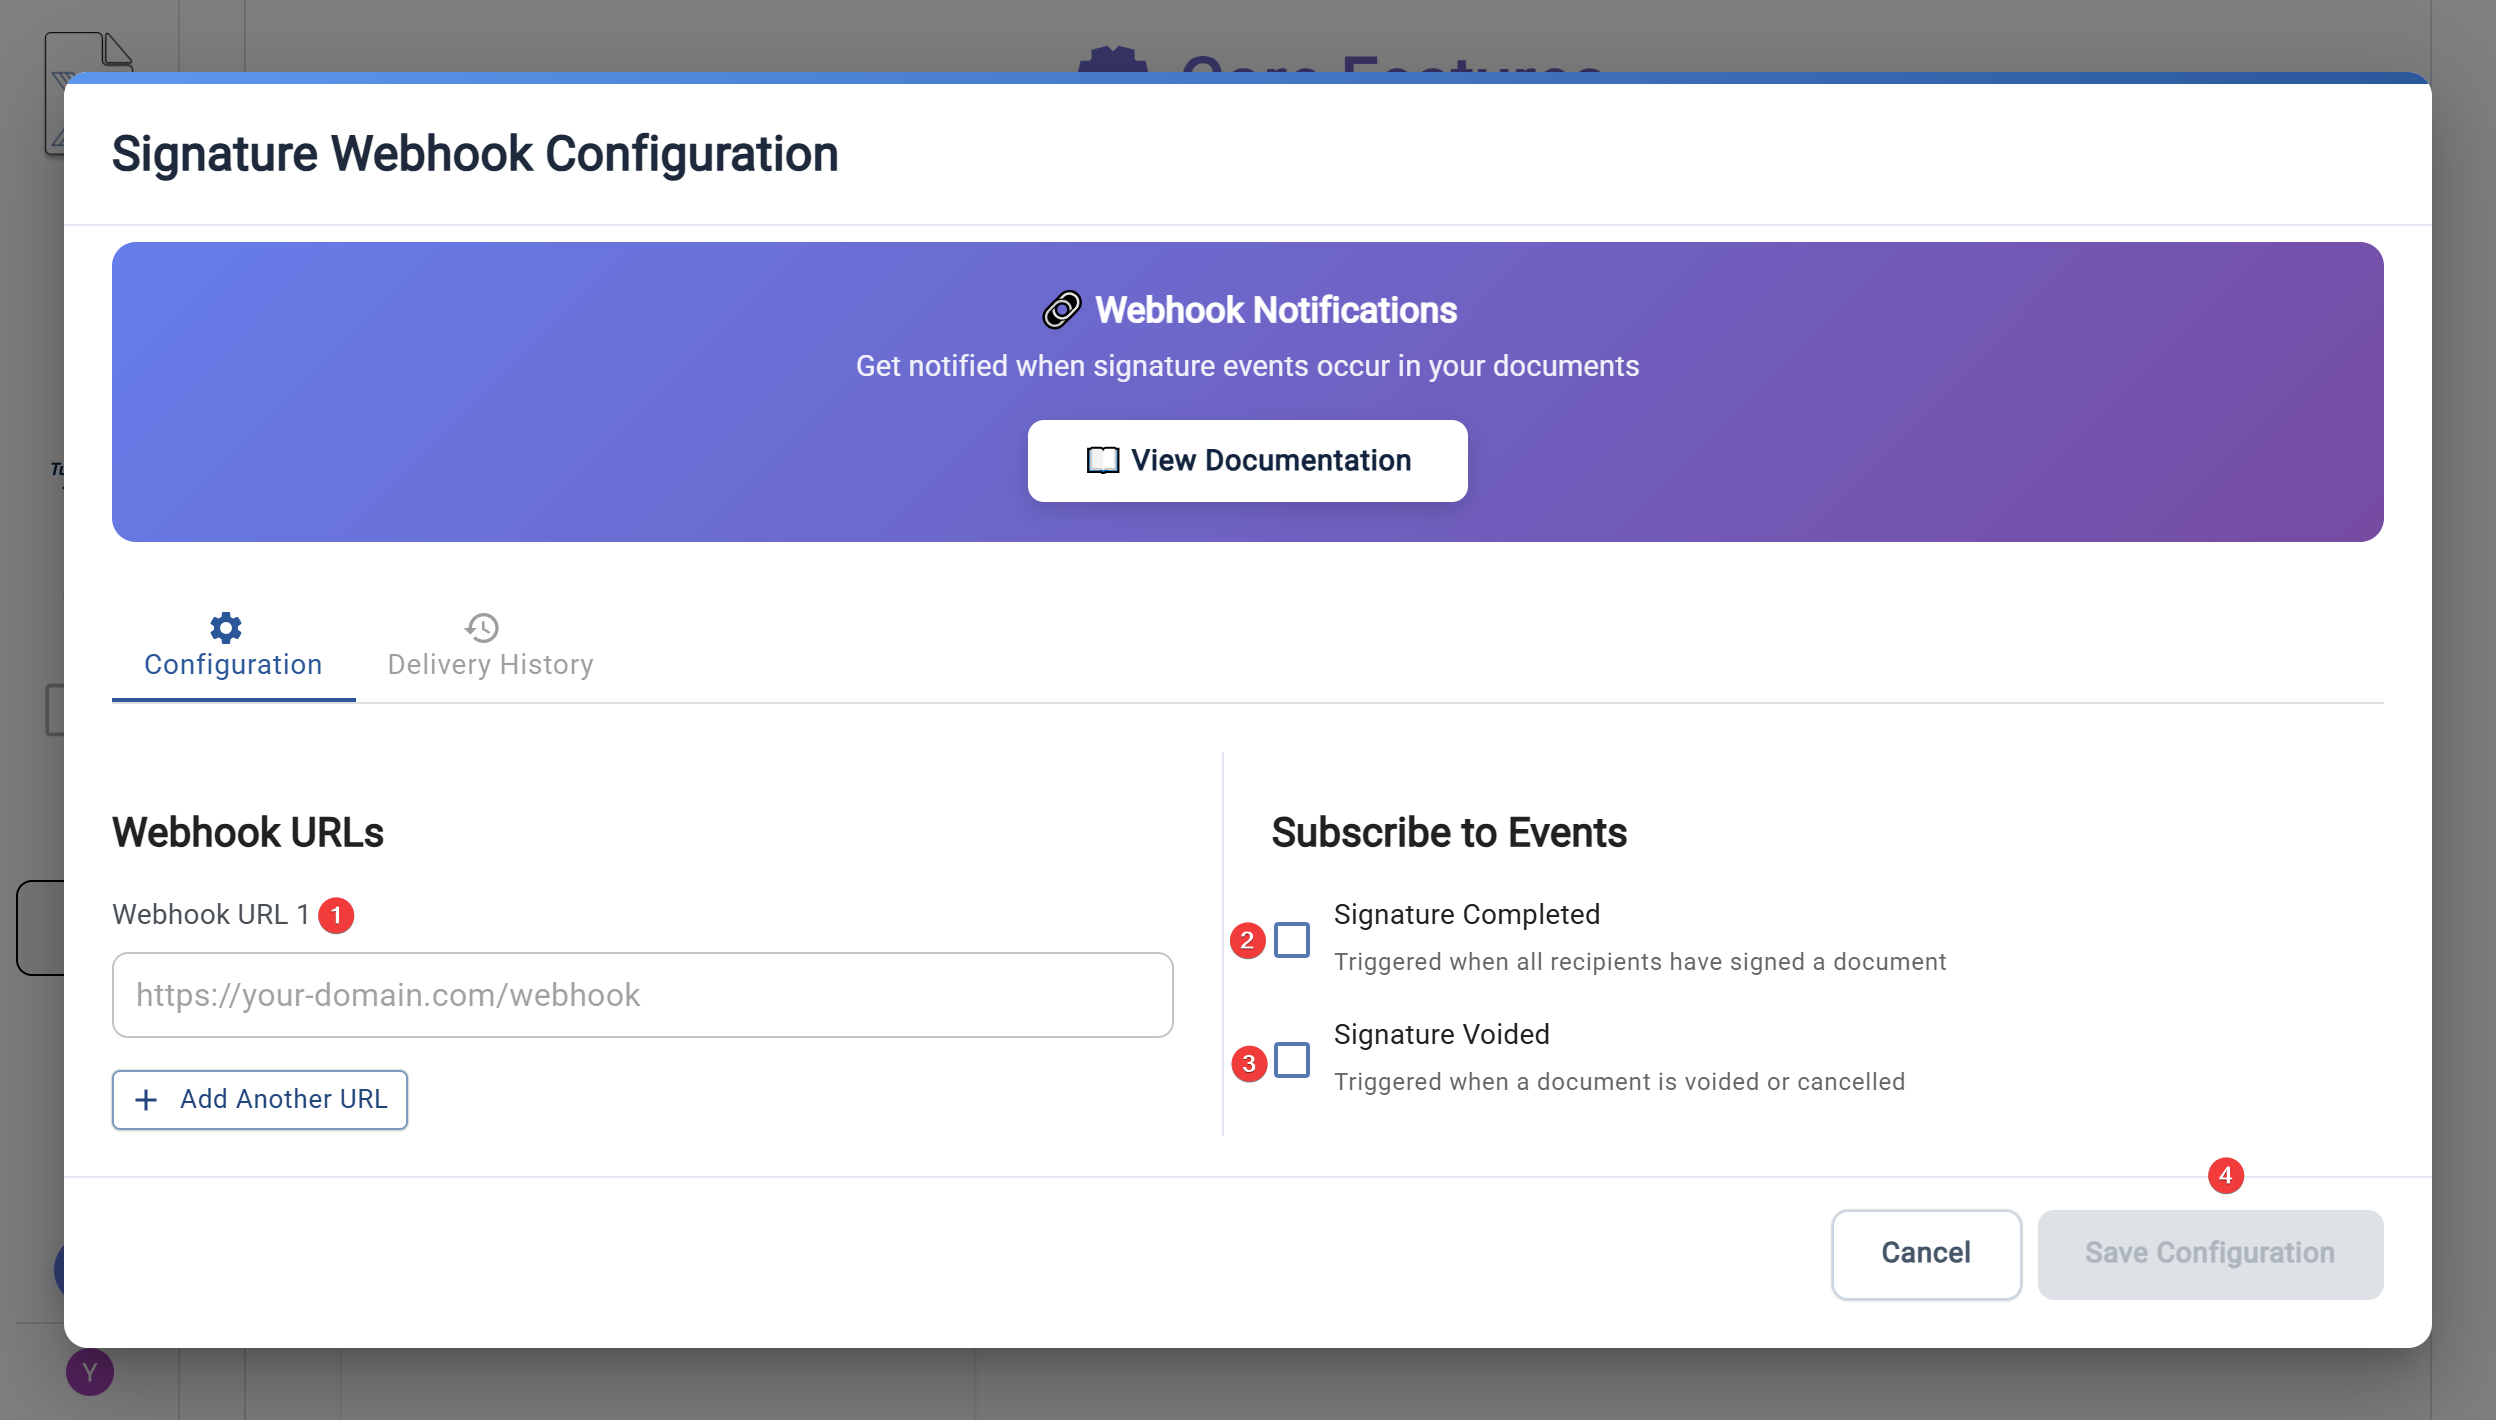
Task: Click the Signature Voided label text
Action: pyautogui.click(x=1441, y=1034)
